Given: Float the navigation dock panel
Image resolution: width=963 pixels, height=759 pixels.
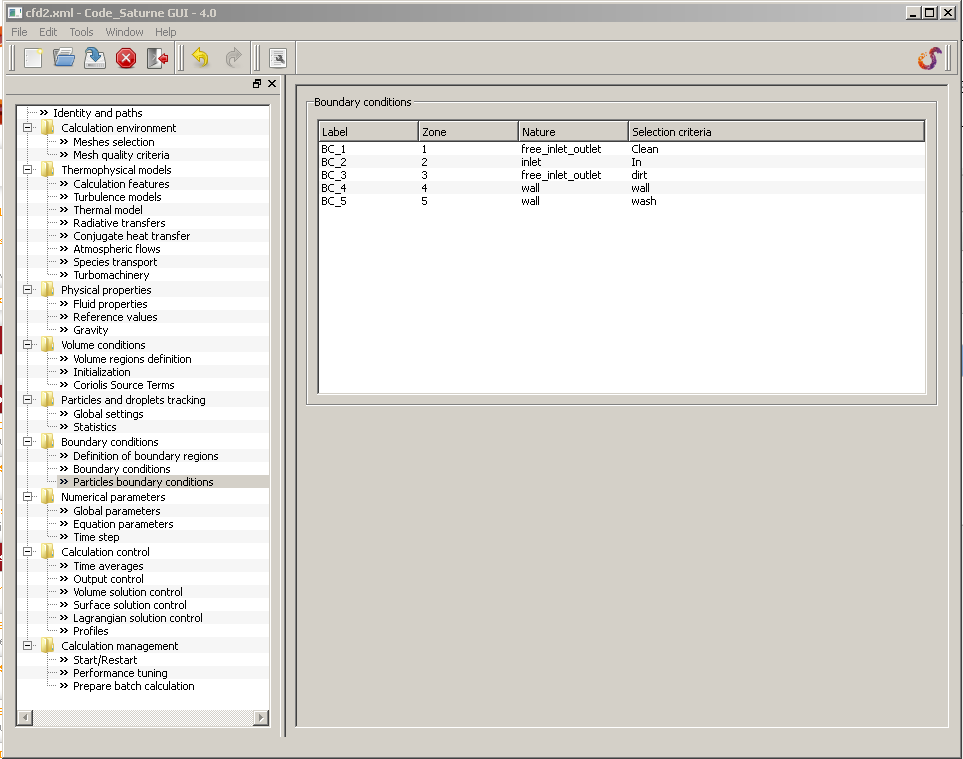Looking at the screenshot, I should tap(257, 84).
